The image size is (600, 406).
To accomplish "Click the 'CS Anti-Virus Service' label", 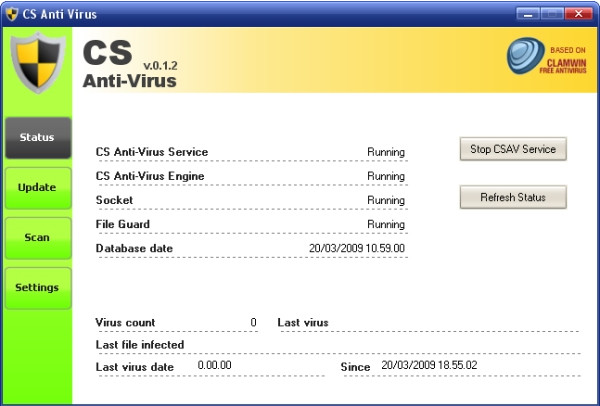I will coord(152,152).
